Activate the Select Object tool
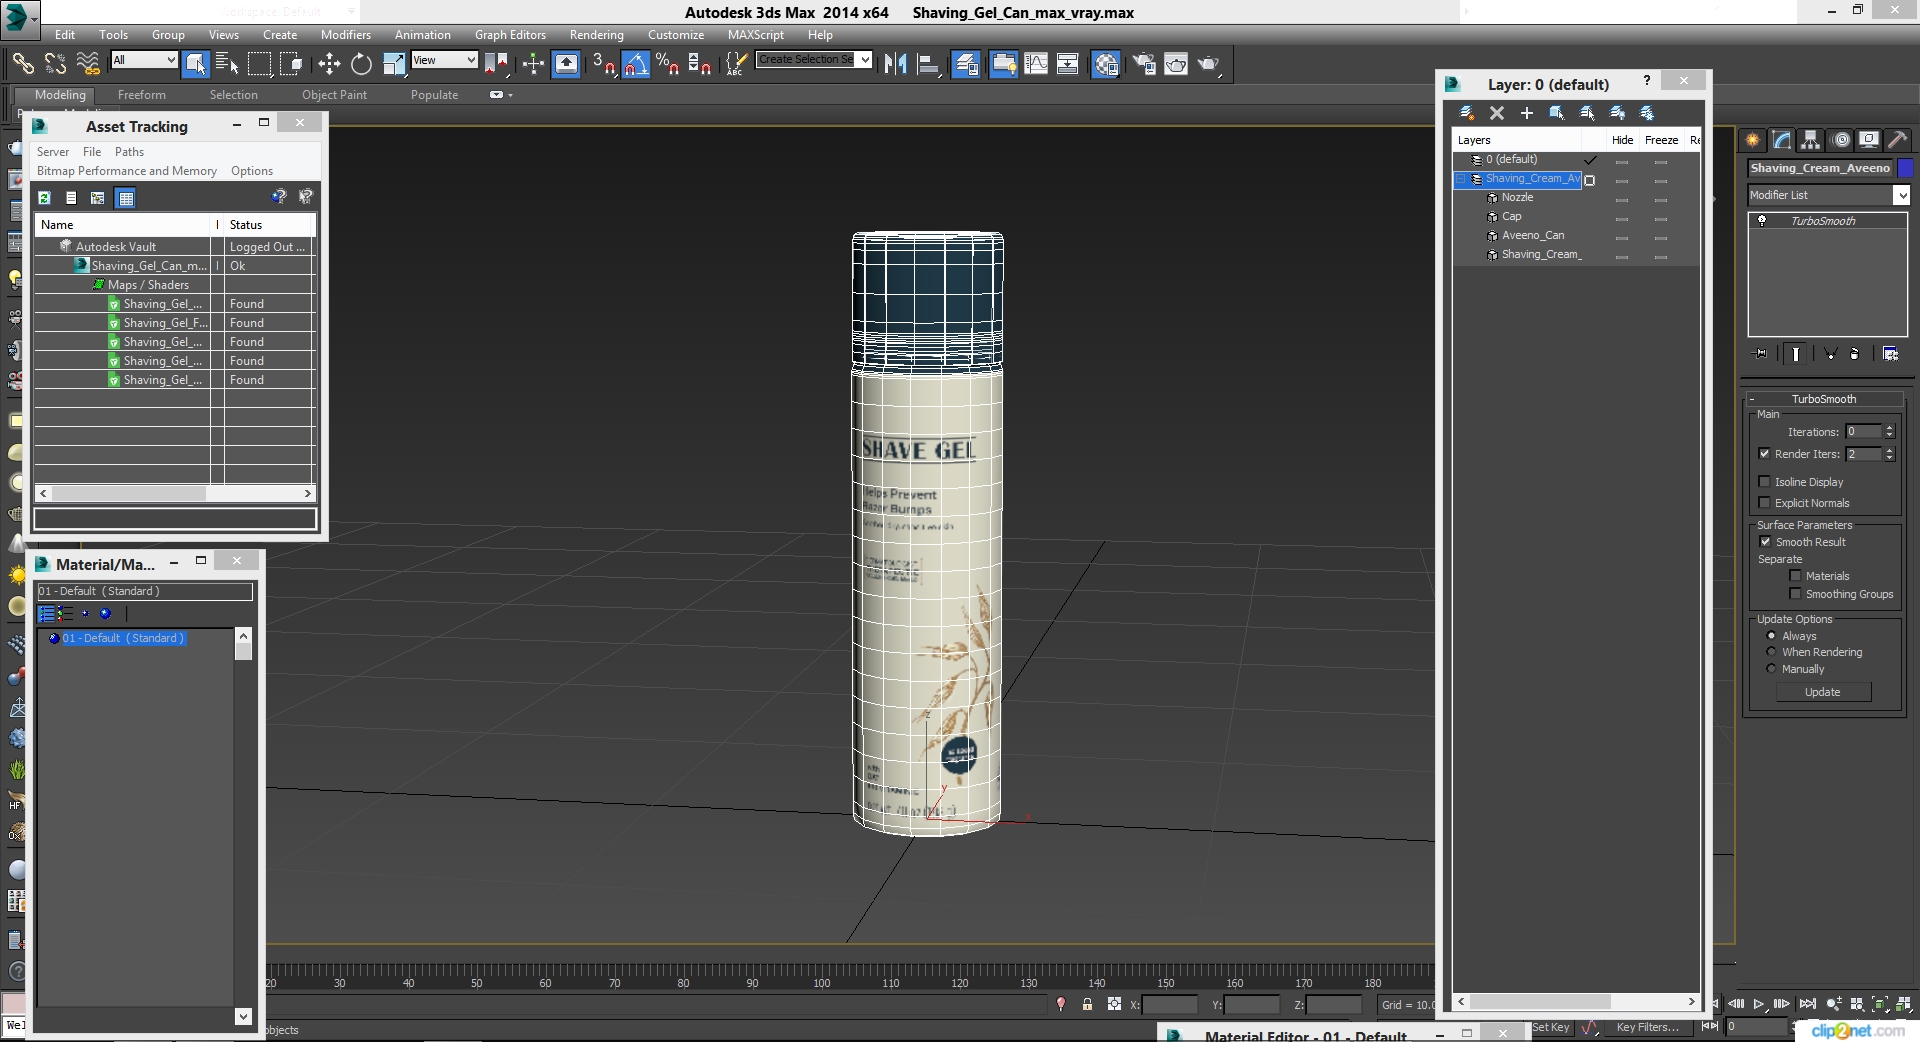This screenshot has width=1920, height=1042. coord(196,64)
